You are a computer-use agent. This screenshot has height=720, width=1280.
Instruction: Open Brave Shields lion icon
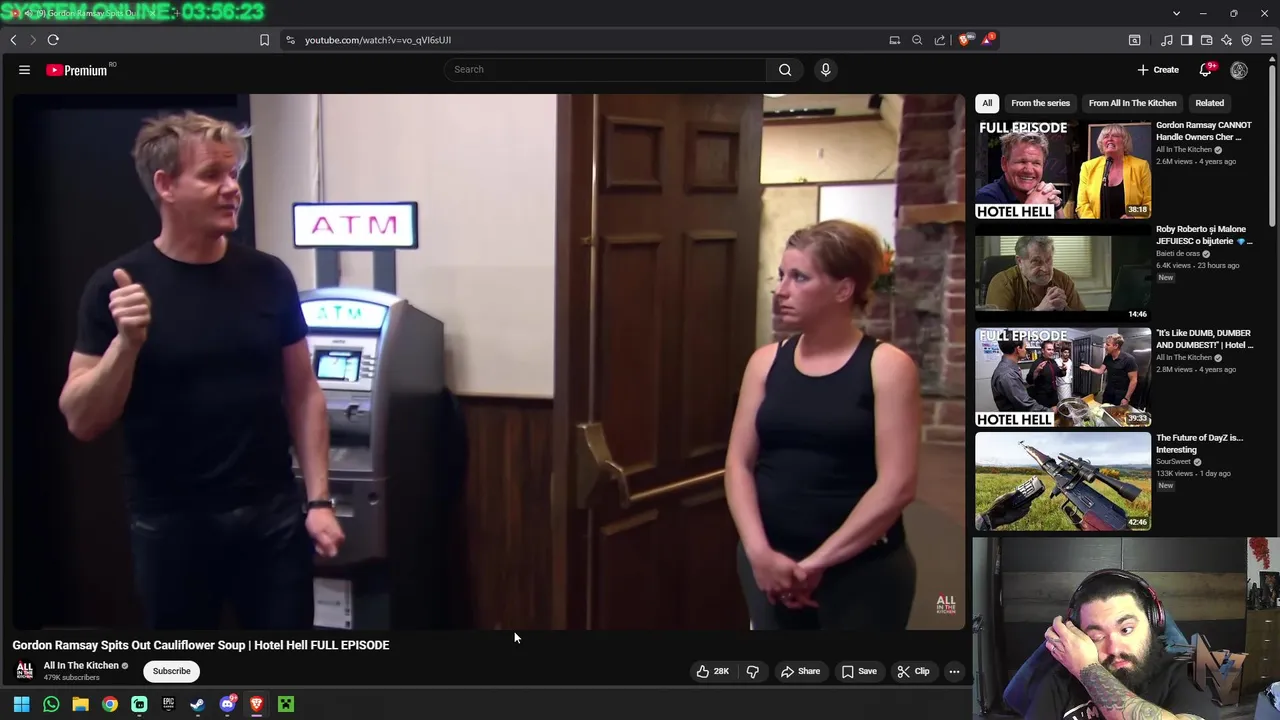(x=964, y=40)
